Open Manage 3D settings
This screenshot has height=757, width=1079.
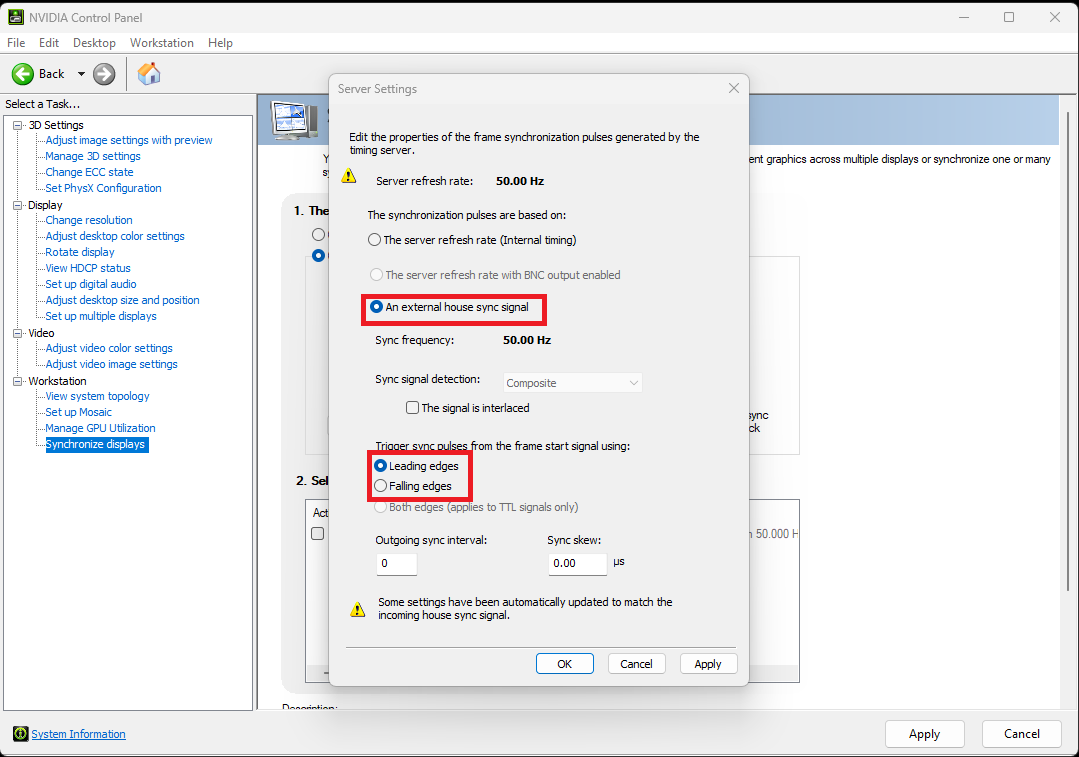click(93, 156)
